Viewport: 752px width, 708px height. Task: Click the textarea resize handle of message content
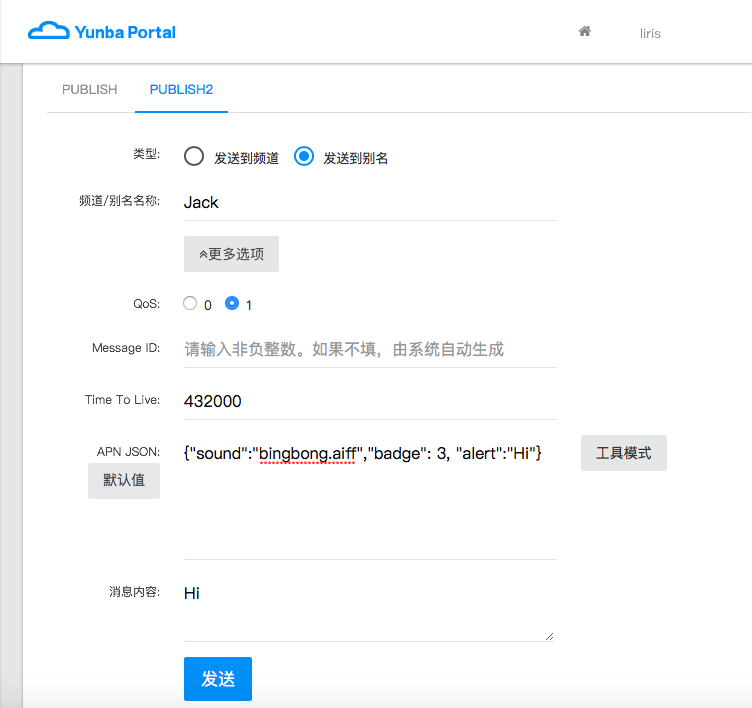click(550, 637)
